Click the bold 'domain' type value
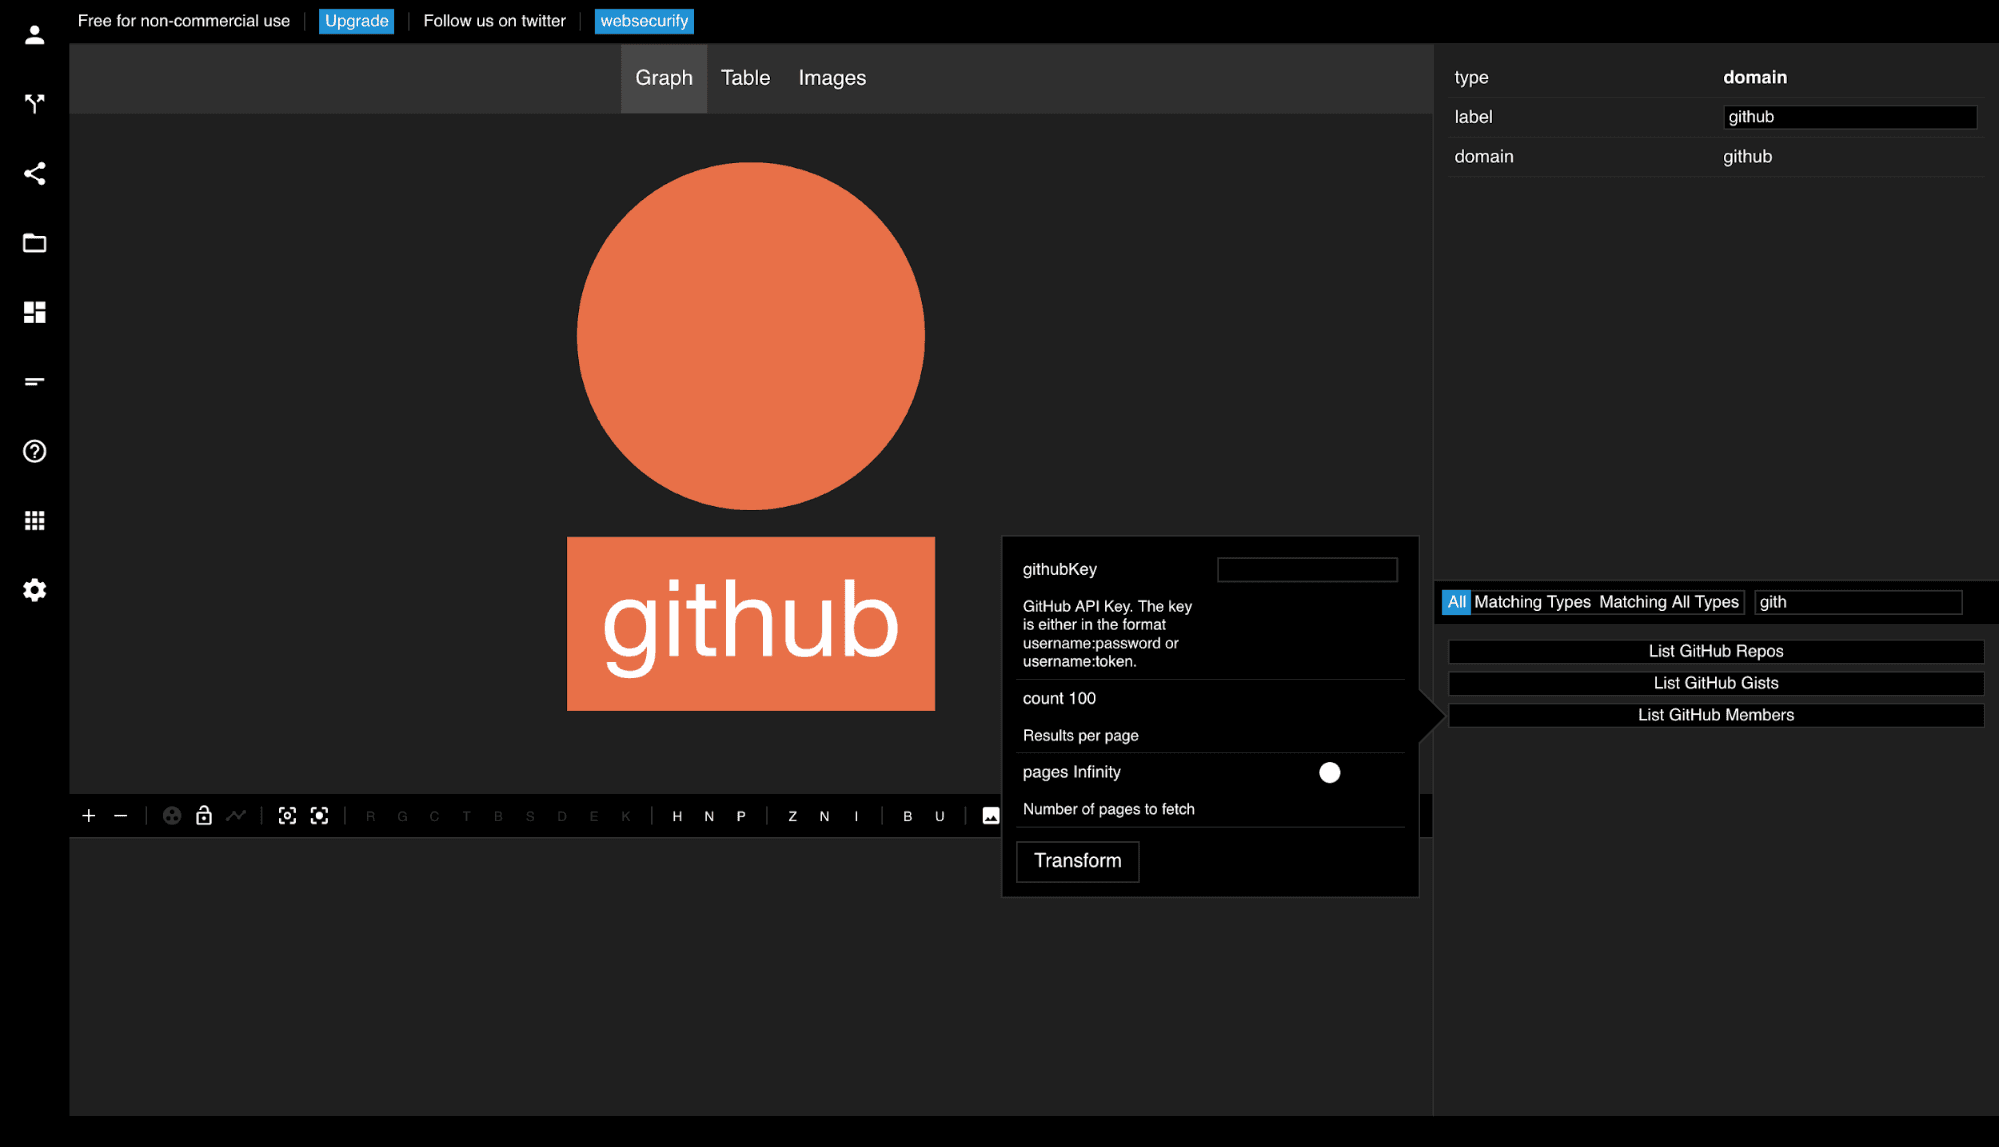1999x1147 pixels. pos(1754,78)
